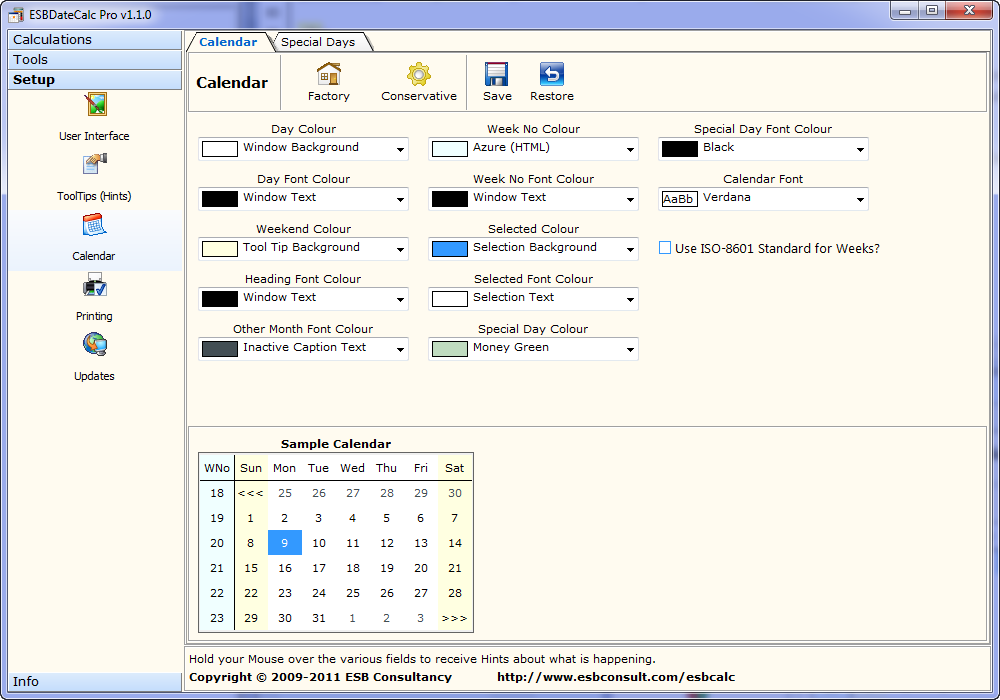Click the AaBb font preview box
Screen dimensions: 1000x700
(x=680, y=199)
